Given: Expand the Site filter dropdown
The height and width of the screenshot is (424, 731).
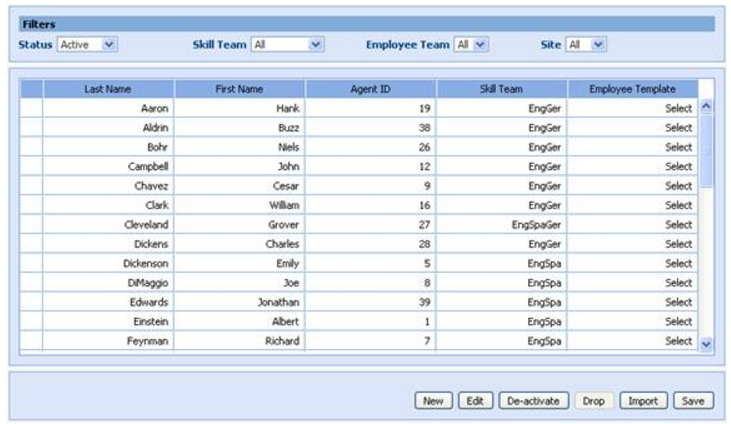Looking at the screenshot, I should coord(597,44).
